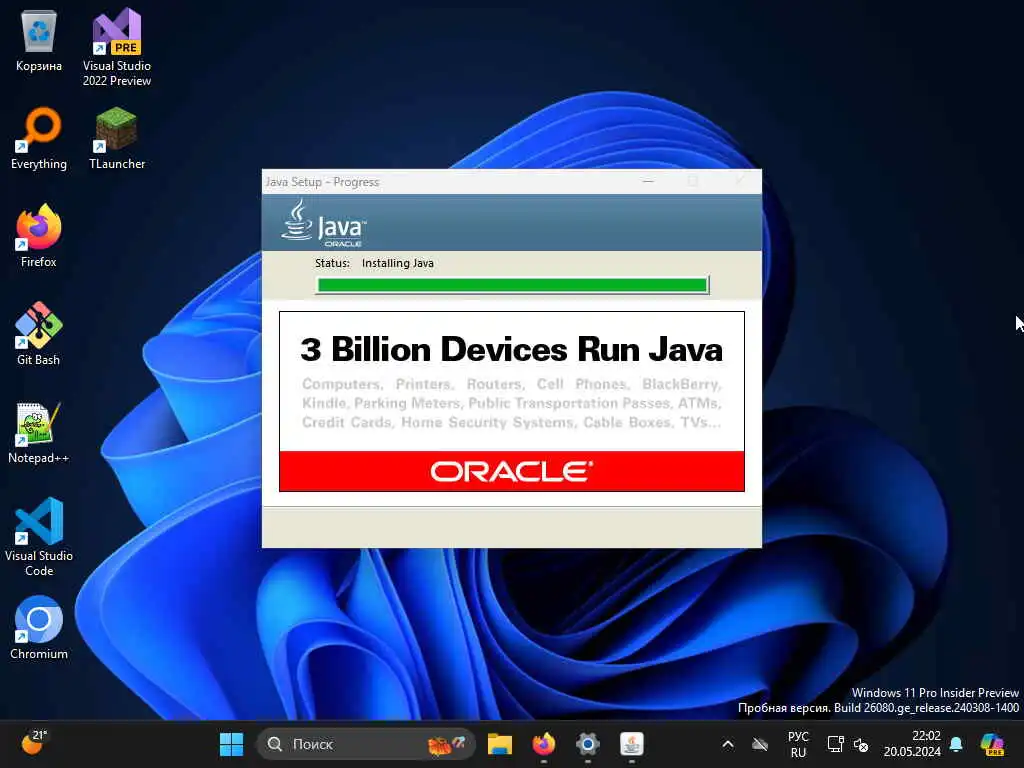
Task: Click the Поиск taskbar search box
Action: click(x=366, y=744)
